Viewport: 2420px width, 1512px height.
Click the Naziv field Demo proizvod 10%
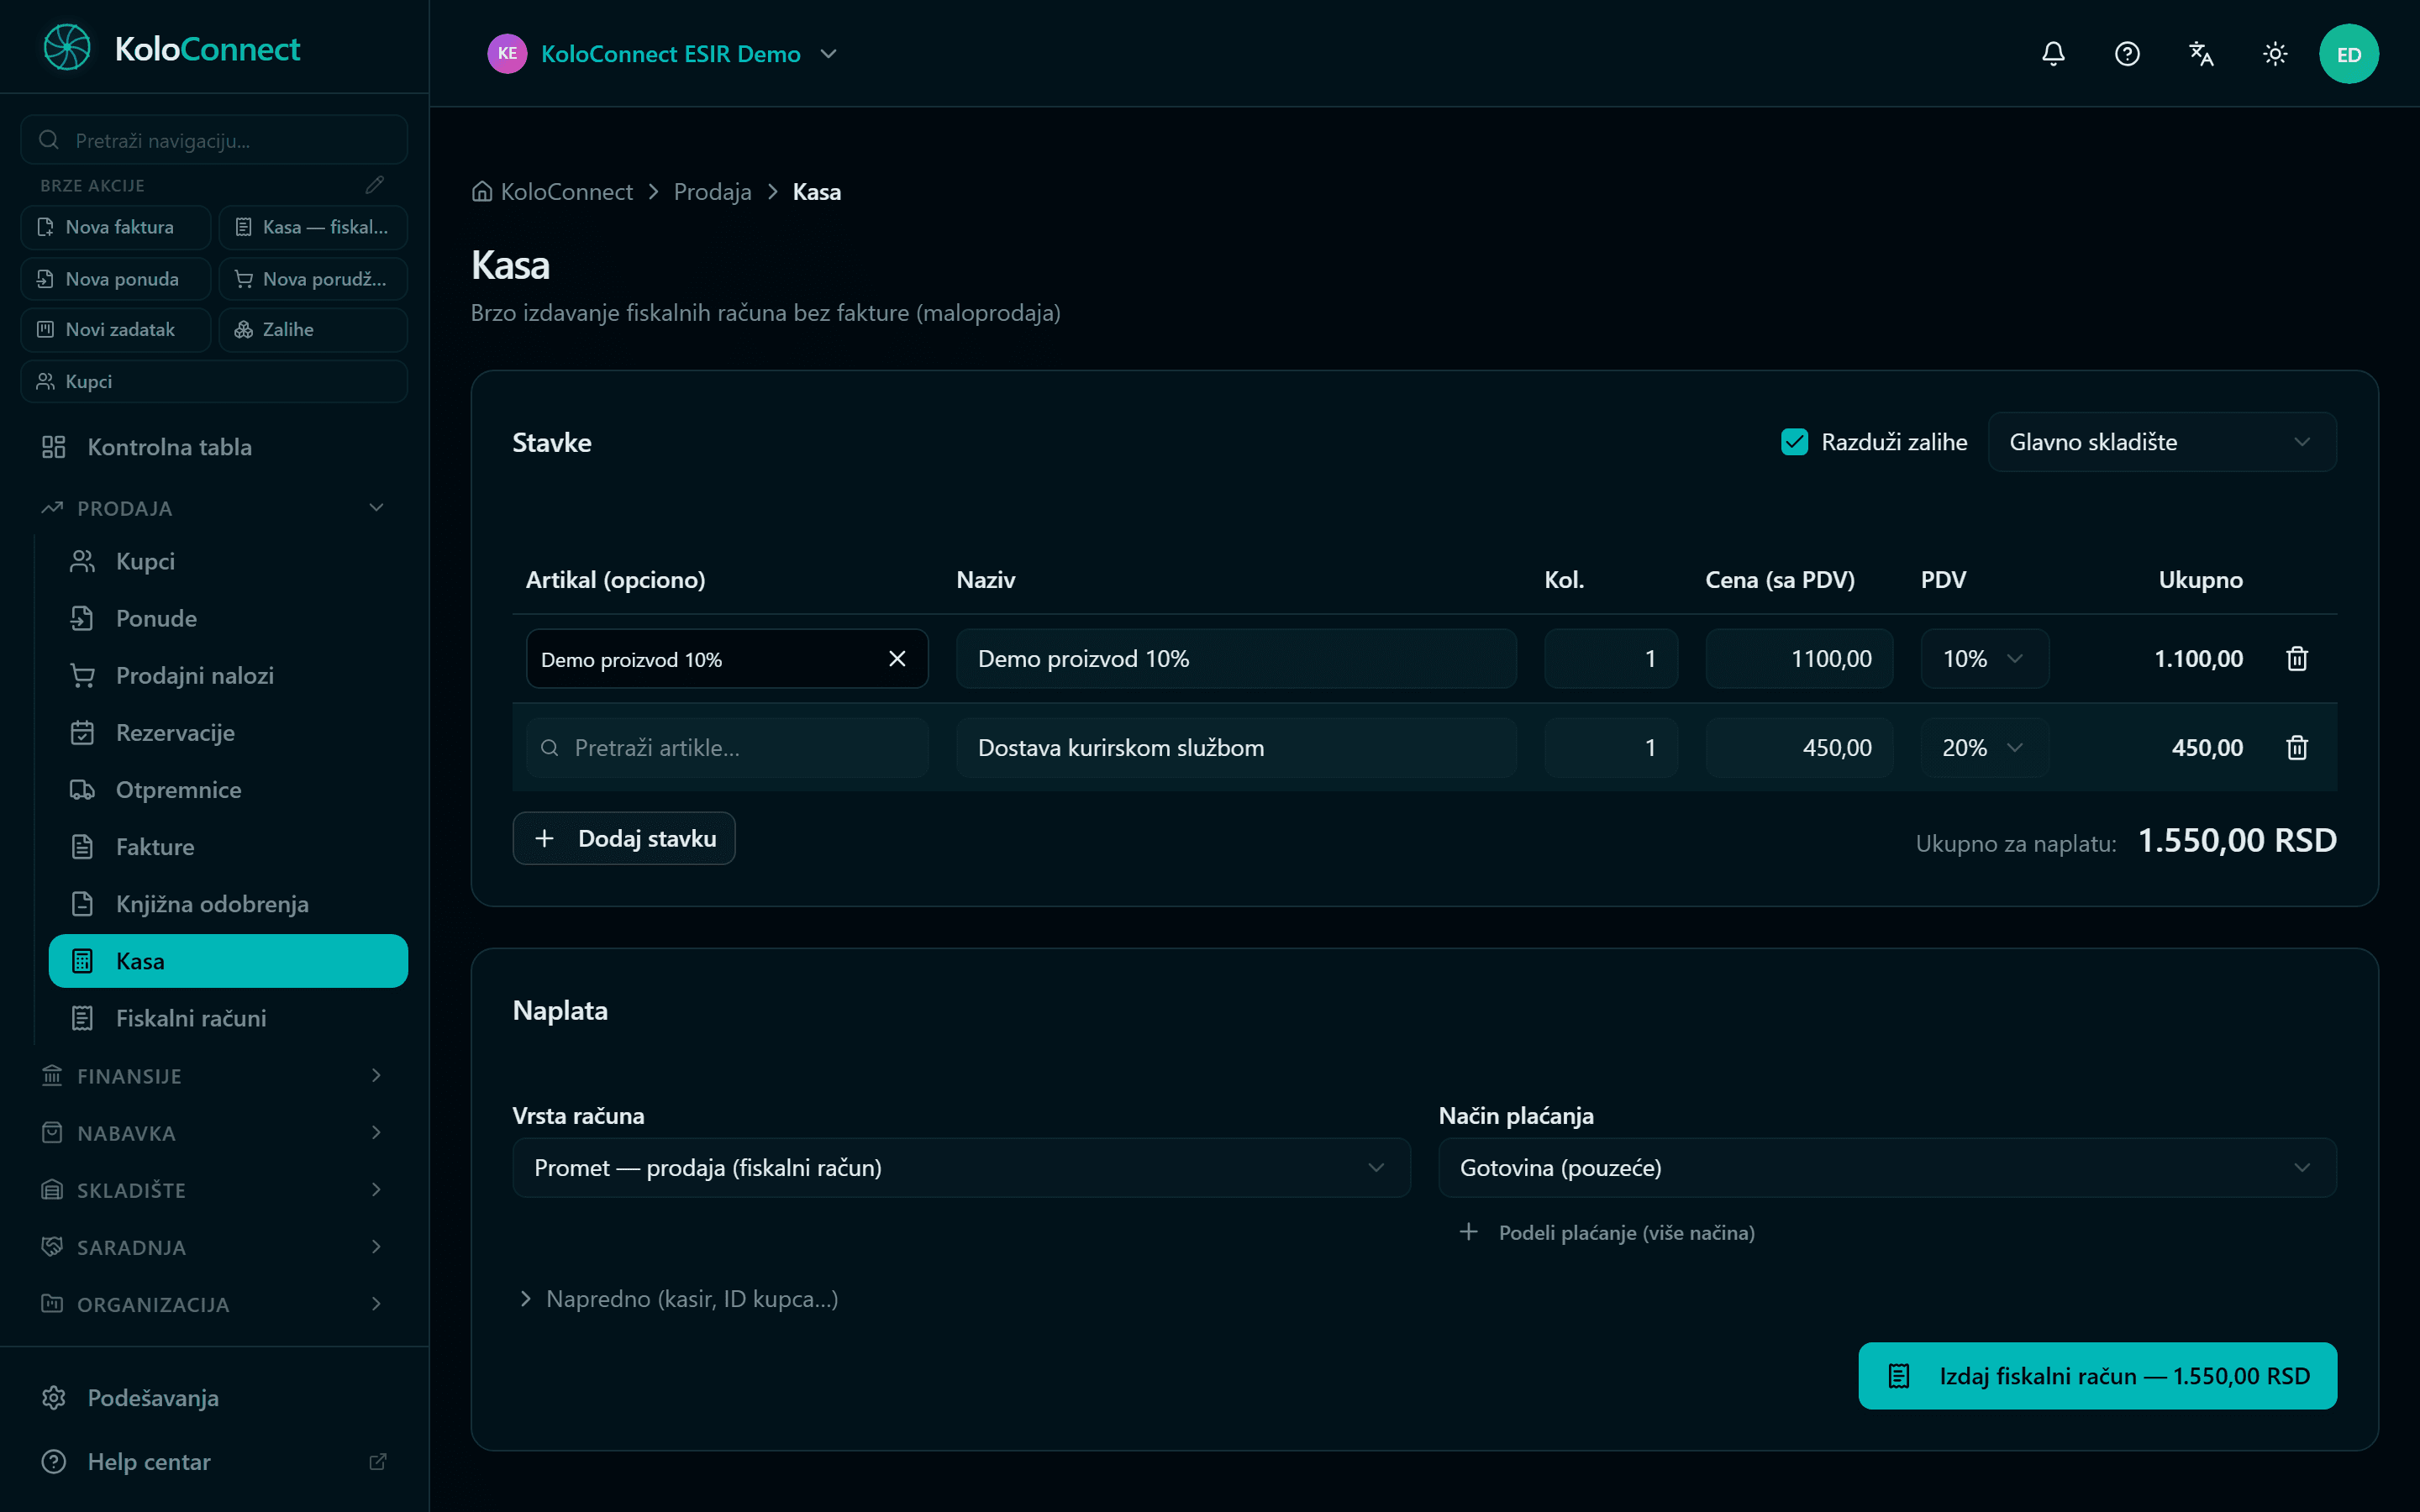coord(1236,659)
